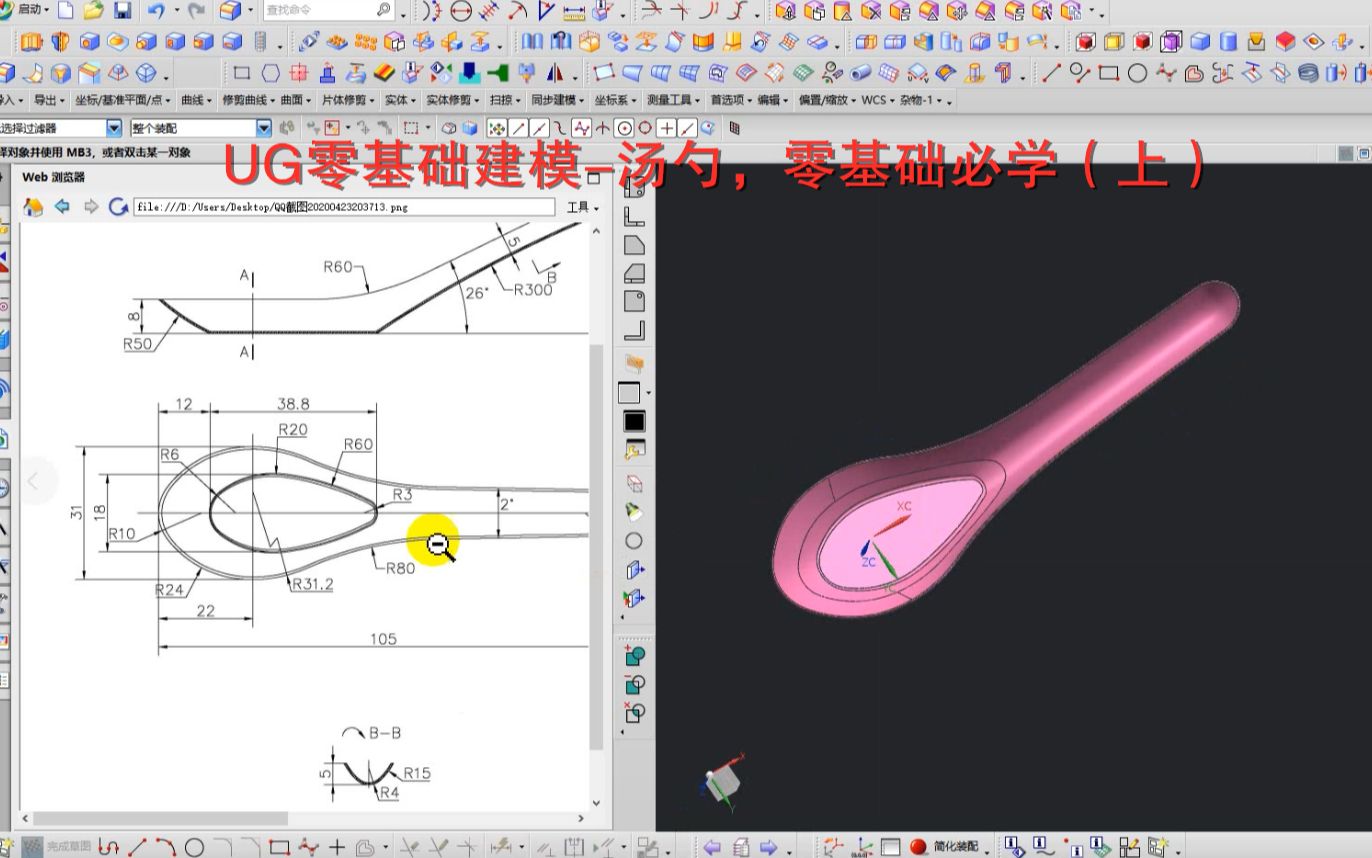This screenshot has height=858, width=1372.
Task: Open the 实体 solid menu
Action: point(400,100)
